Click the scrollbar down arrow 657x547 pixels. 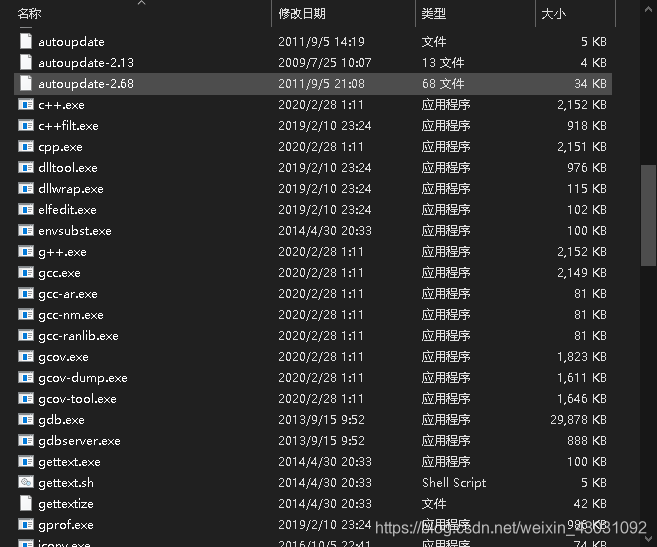coord(648,538)
